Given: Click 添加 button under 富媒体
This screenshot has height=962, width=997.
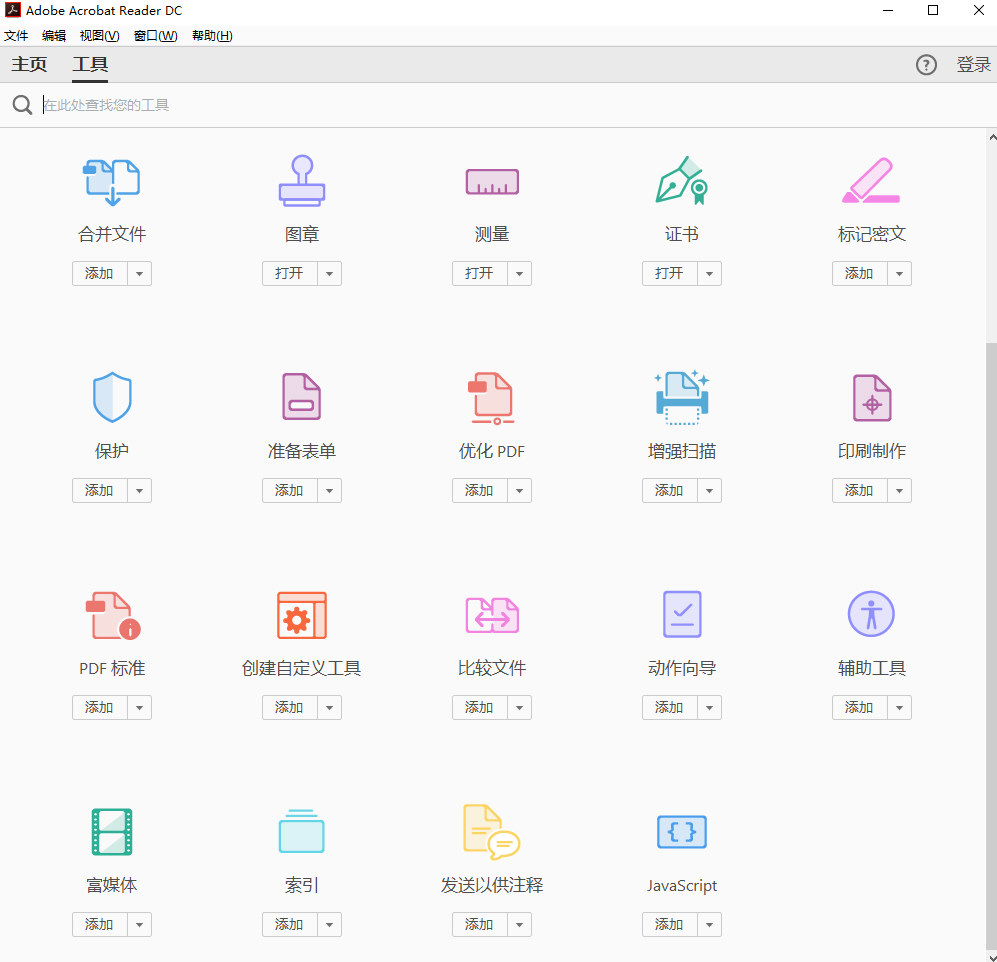Looking at the screenshot, I should (99, 924).
